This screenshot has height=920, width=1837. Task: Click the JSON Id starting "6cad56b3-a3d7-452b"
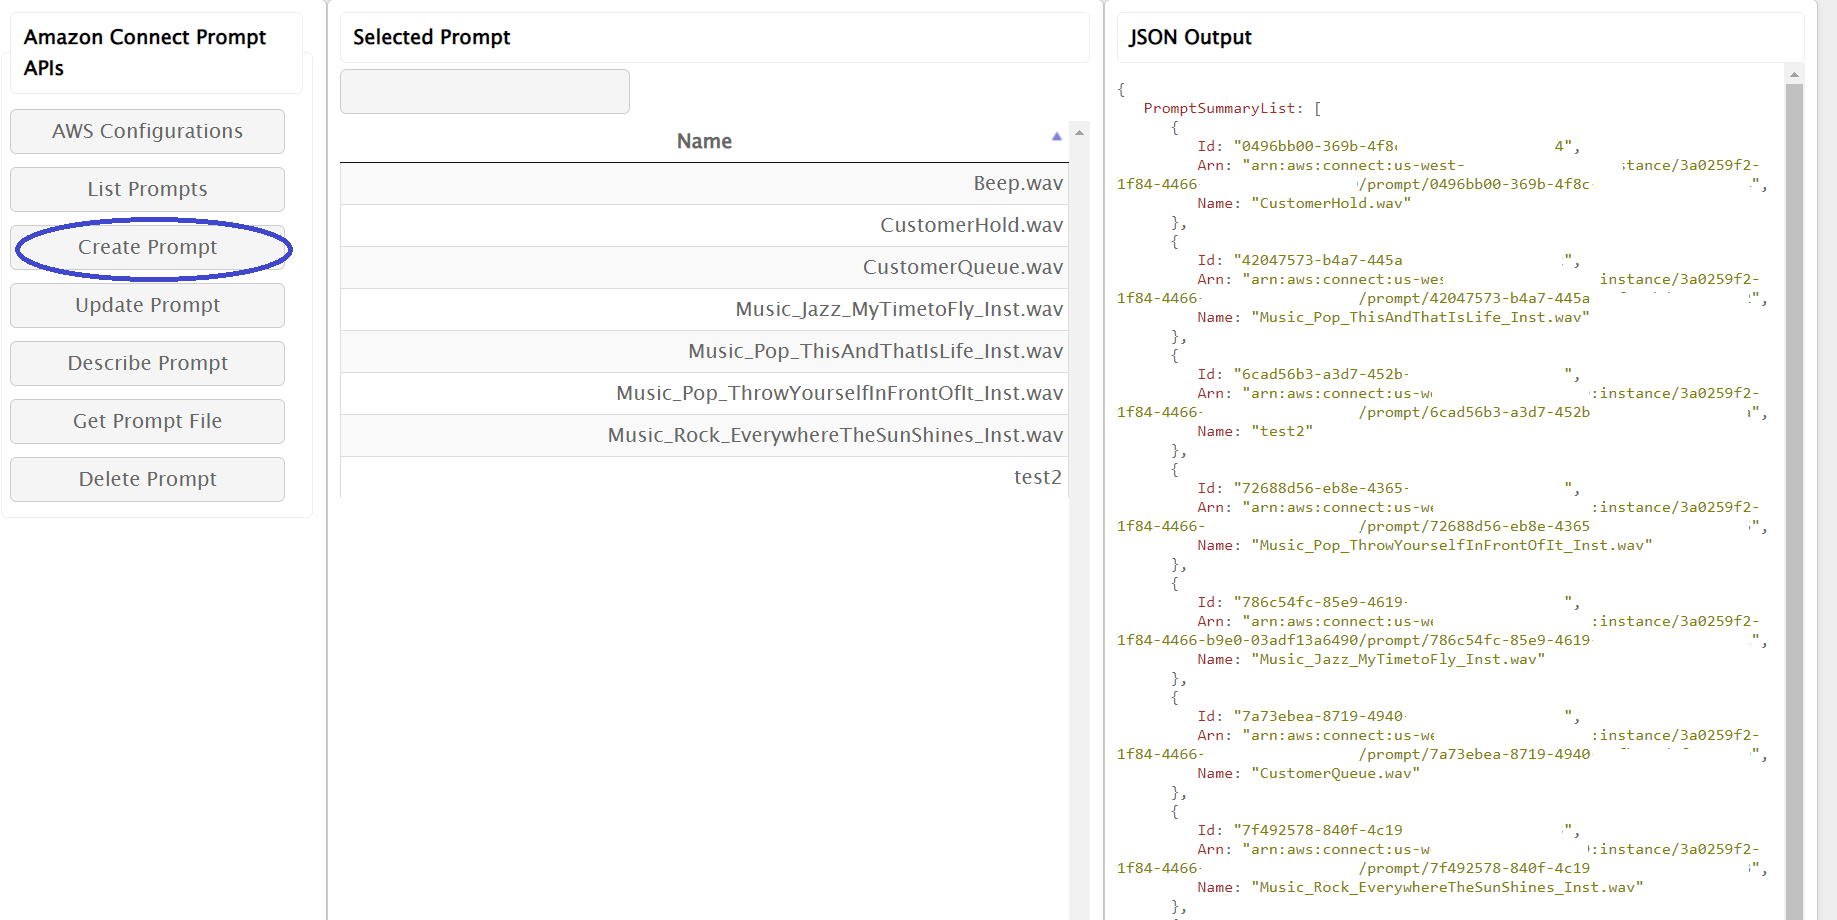pos(1320,374)
